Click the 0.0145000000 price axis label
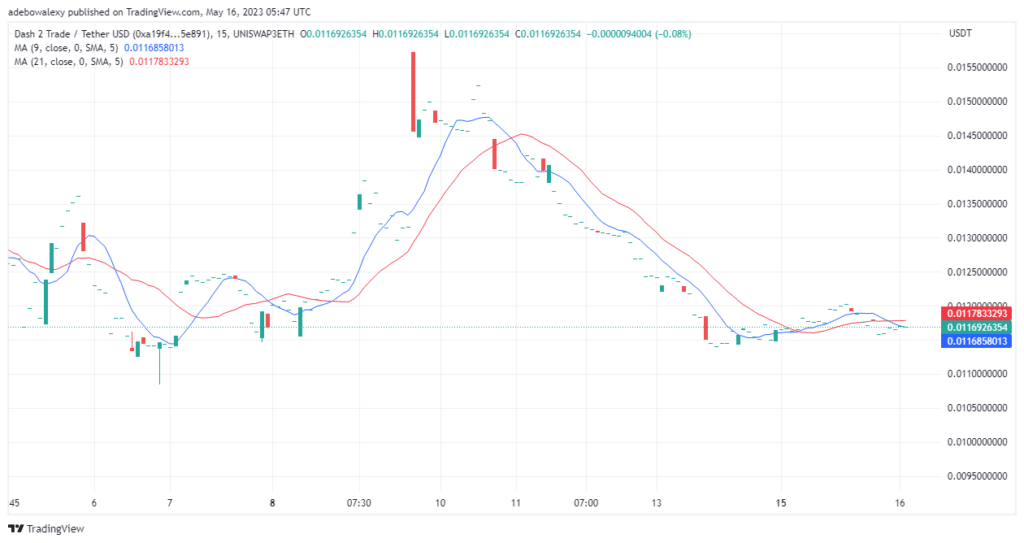The image size is (1024, 543). click(x=977, y=136)
